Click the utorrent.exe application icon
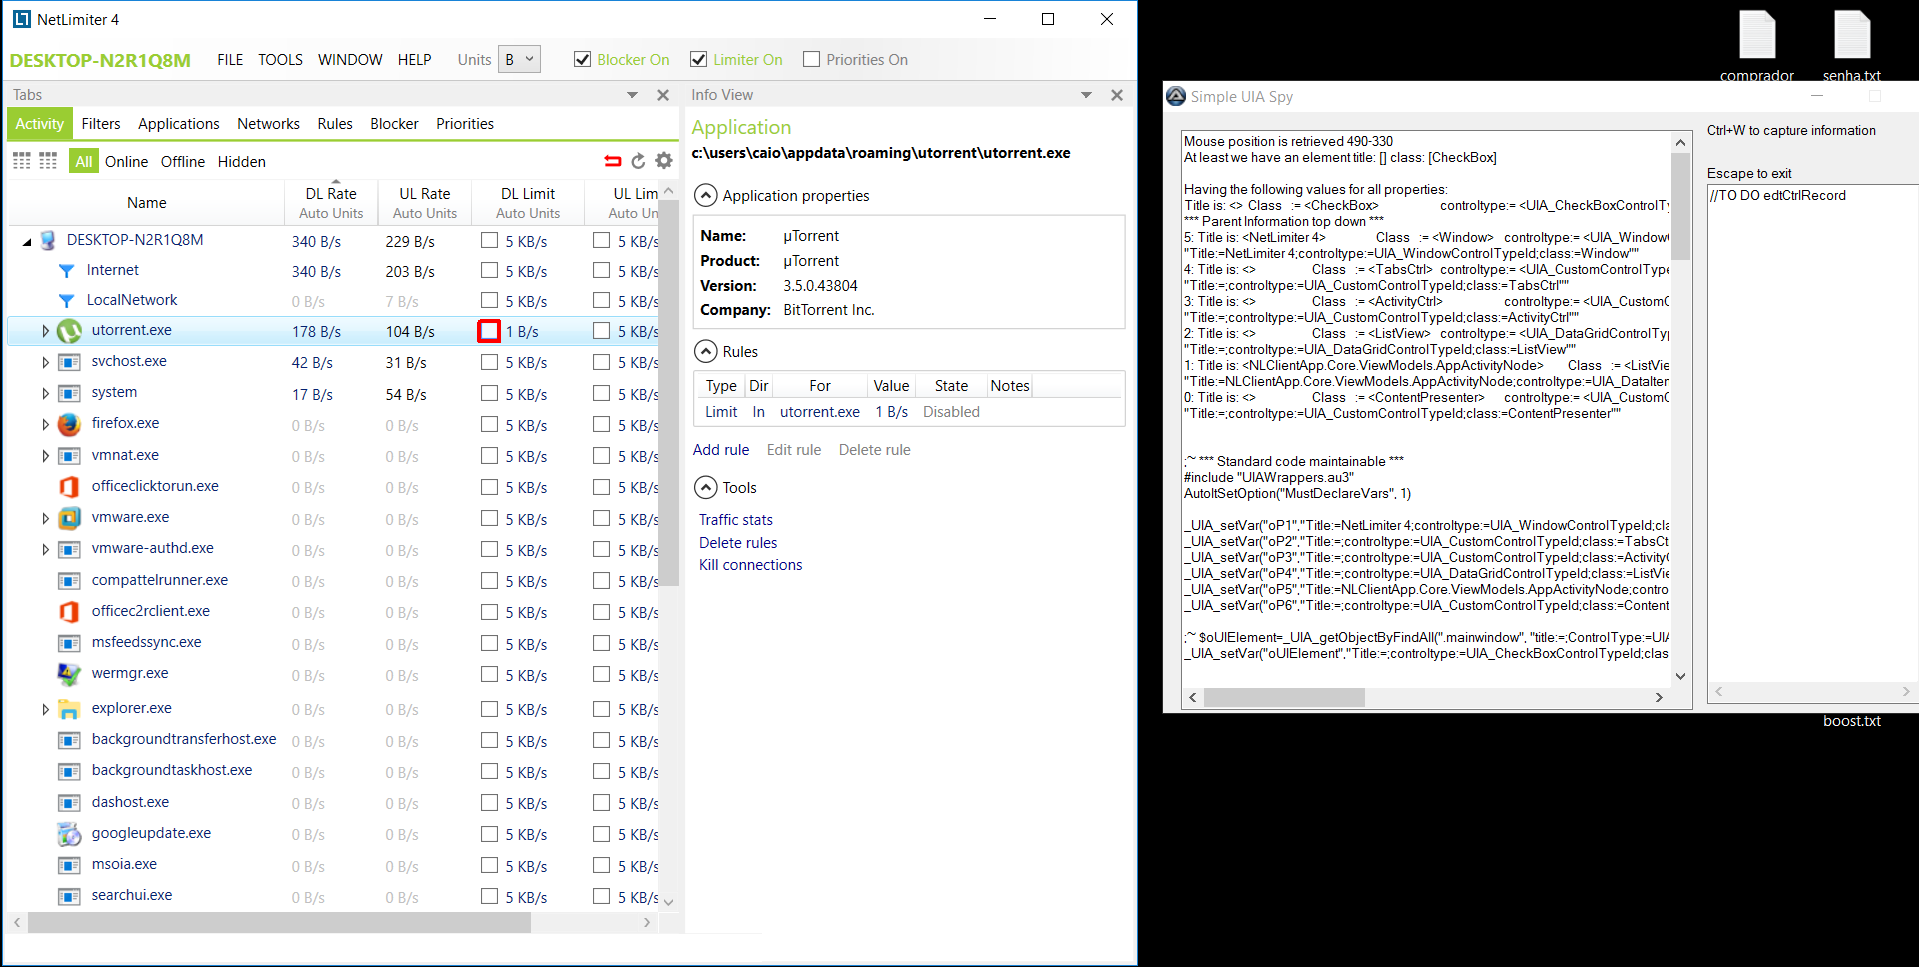 [69, 331]
